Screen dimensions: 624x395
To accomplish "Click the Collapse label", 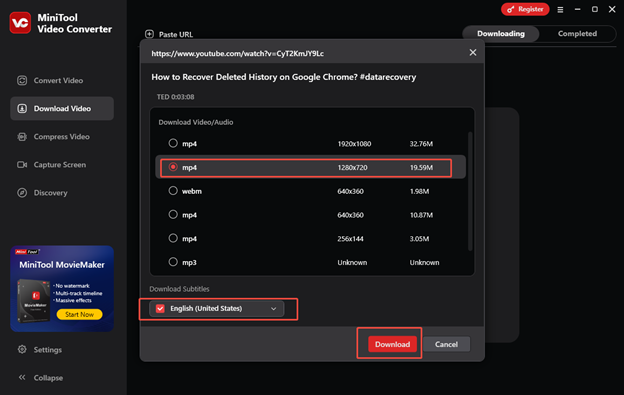I will [48, 378].
